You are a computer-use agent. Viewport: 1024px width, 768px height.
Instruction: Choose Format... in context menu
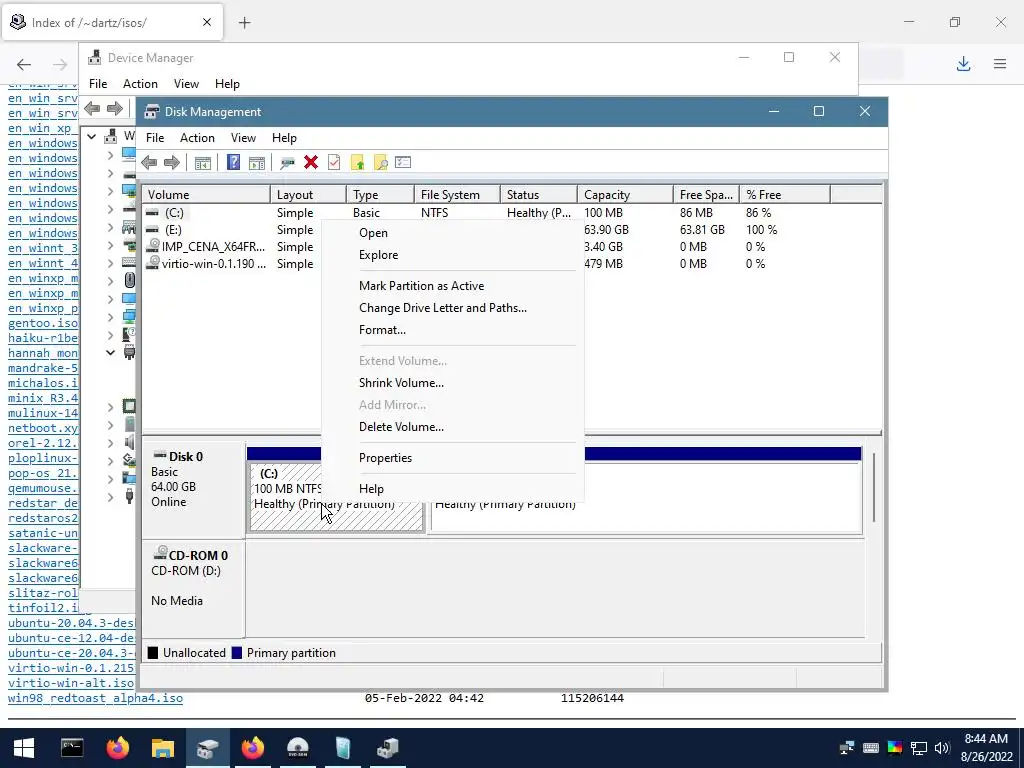(383, 330)
